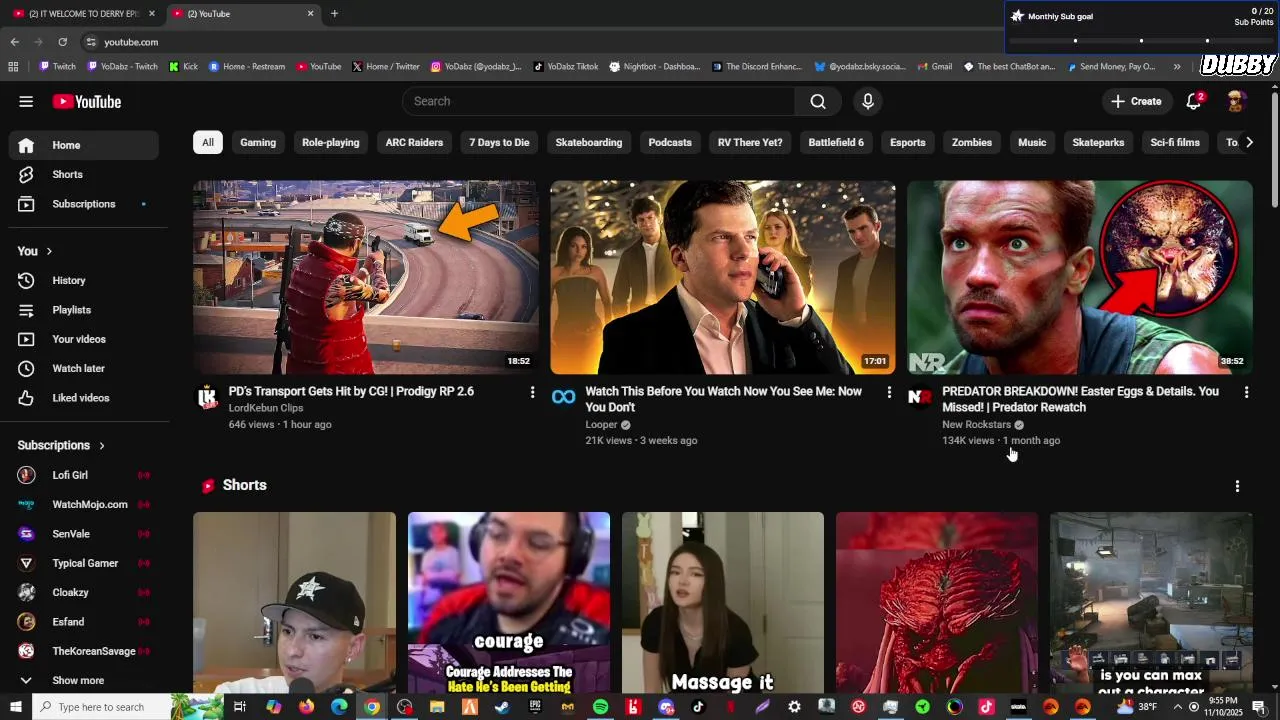Open the Gmail bookmark
The width and height of the screenshot is (1280, 720).
pos(935,67)
